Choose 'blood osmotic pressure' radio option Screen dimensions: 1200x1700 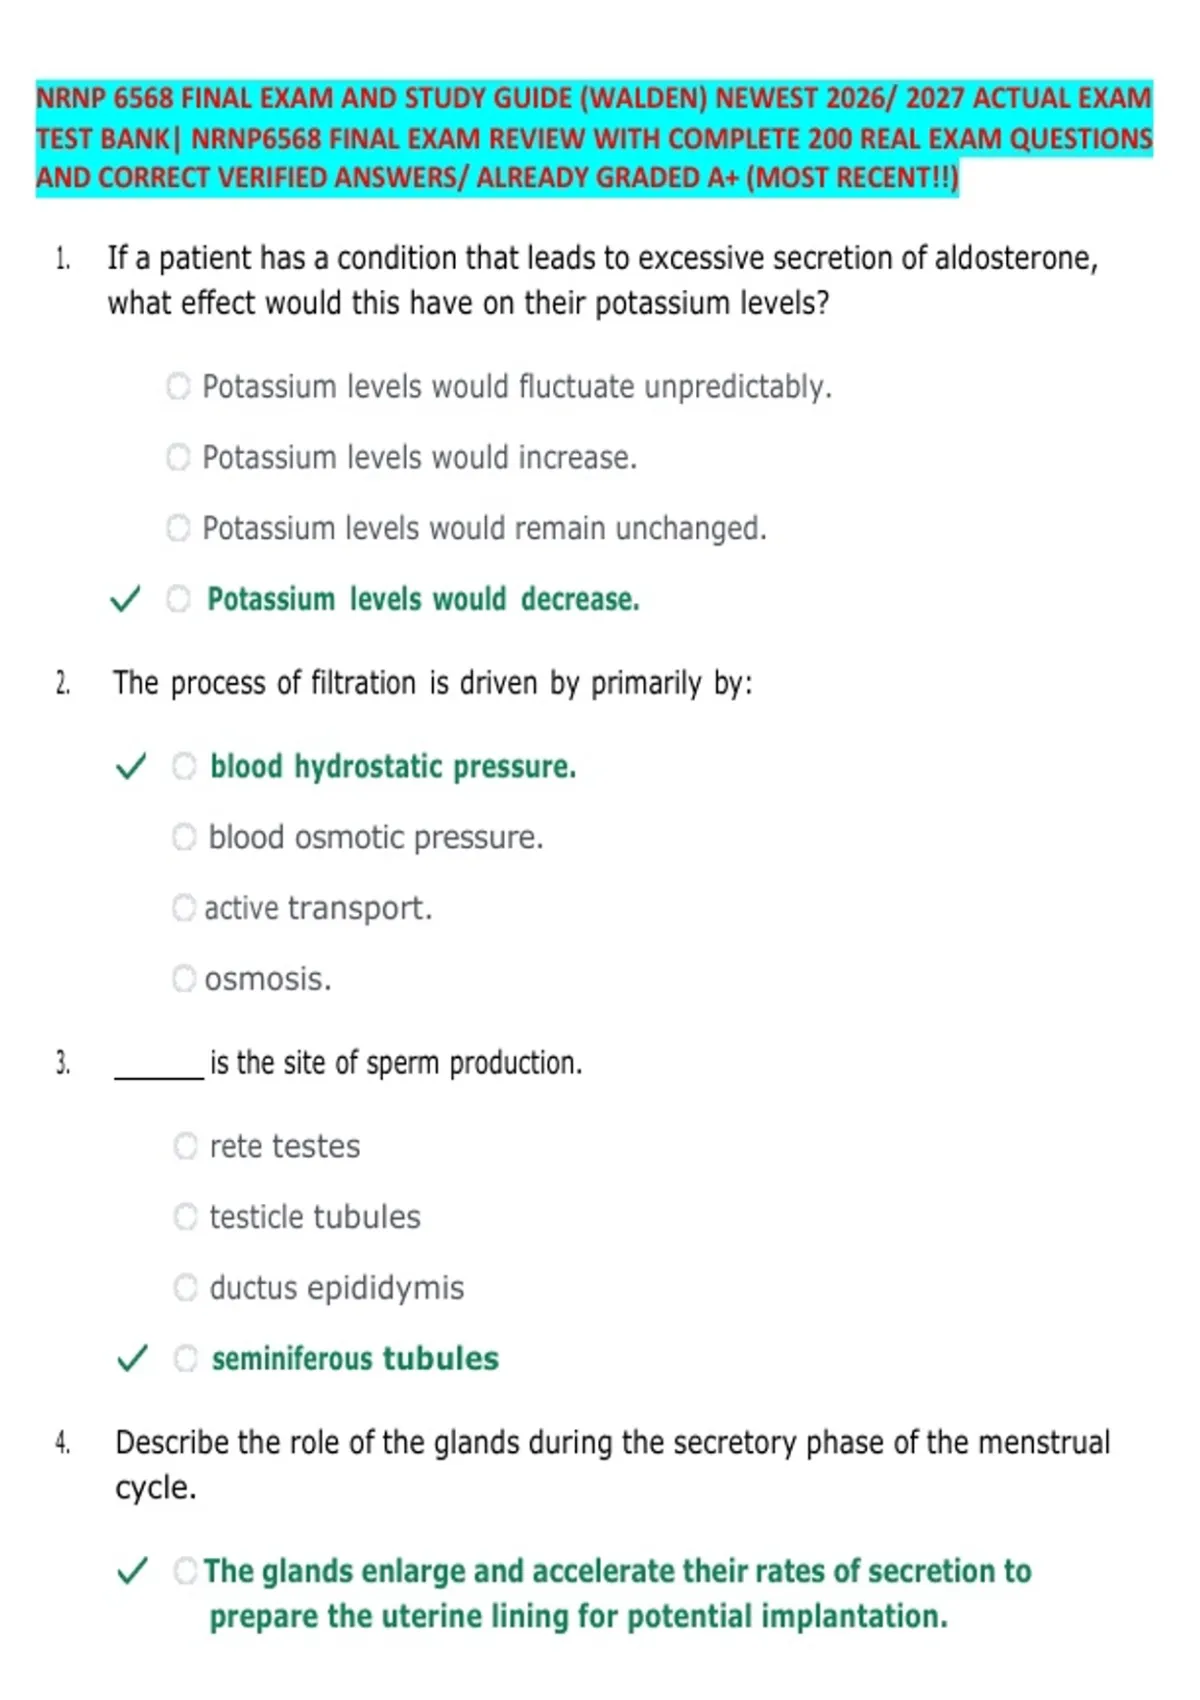[x=185, y=836]
